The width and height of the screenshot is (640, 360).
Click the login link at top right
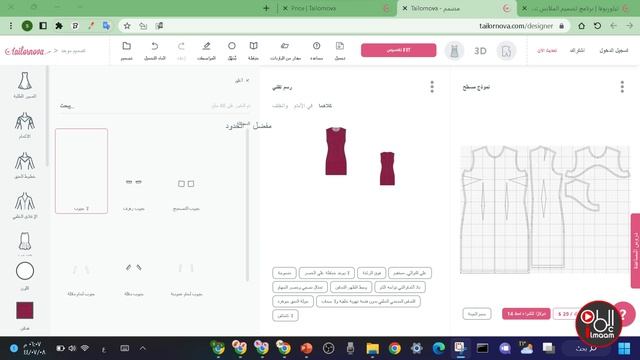[x=614, y=51]
